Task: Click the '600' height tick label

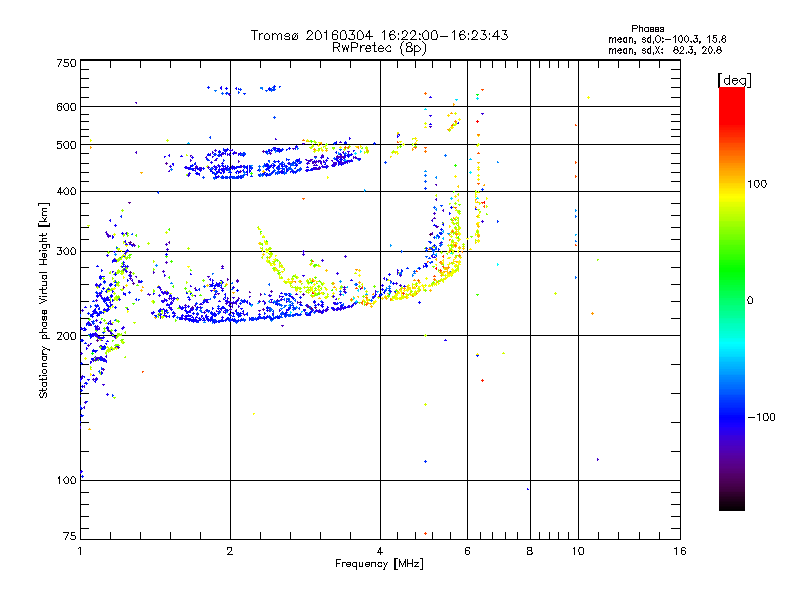Action: coord(66,107)
